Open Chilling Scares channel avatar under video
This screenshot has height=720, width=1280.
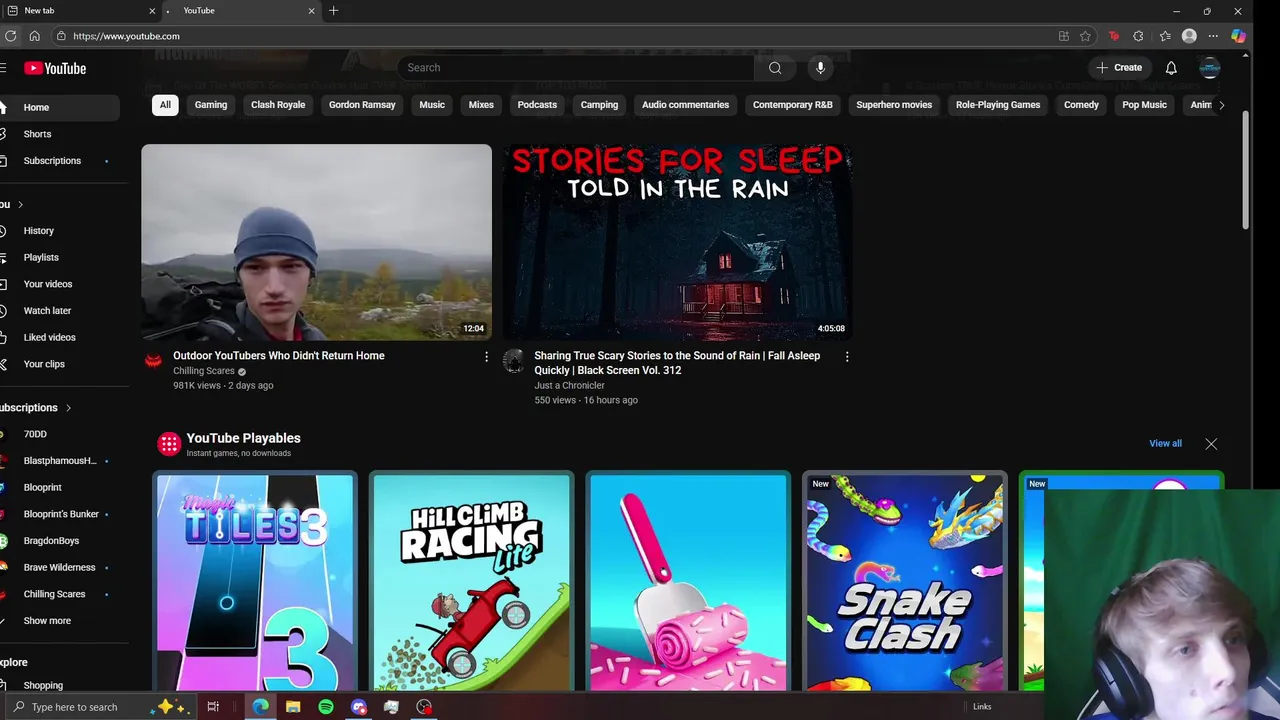click(x=153, y=360)
